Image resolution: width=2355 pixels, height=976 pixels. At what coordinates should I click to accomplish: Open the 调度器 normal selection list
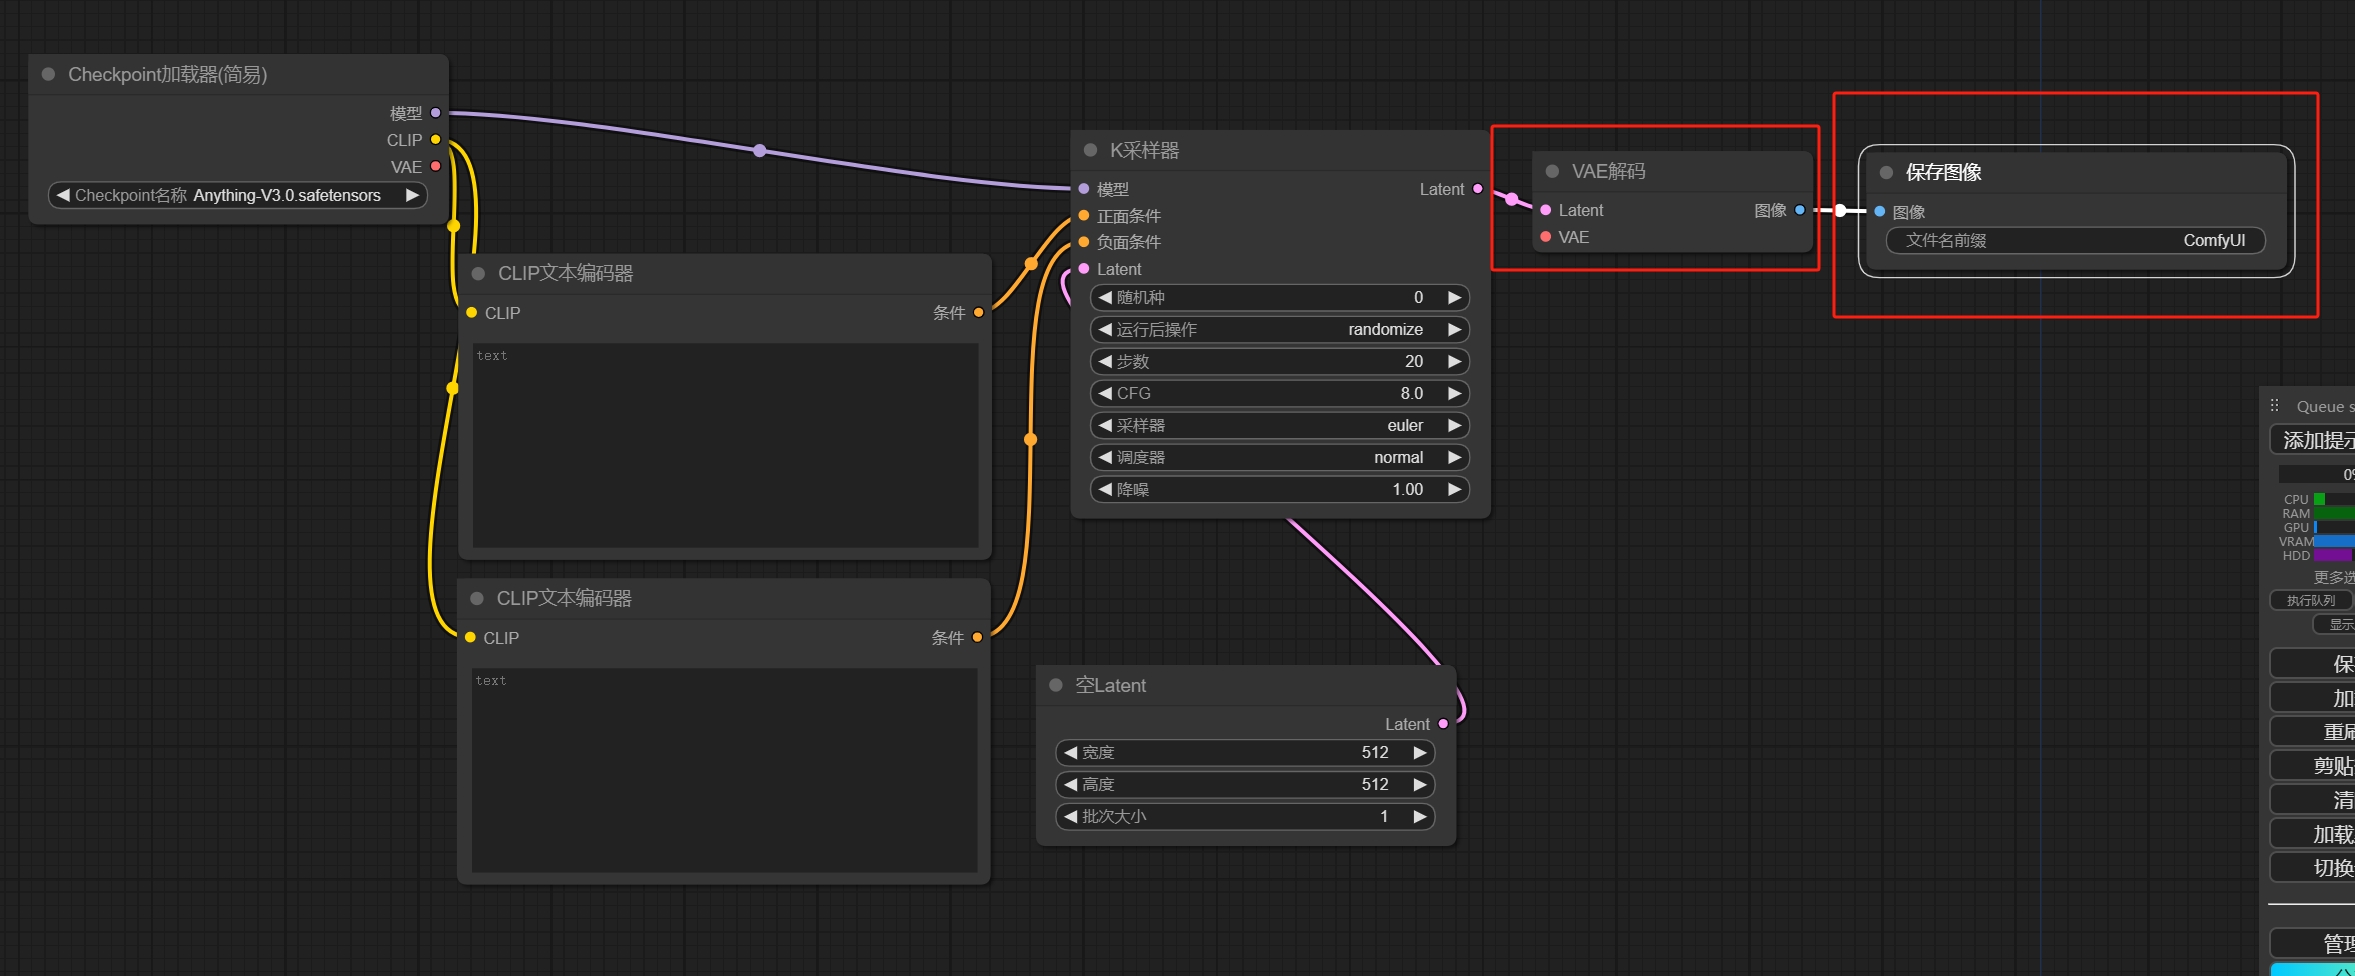1279,457
